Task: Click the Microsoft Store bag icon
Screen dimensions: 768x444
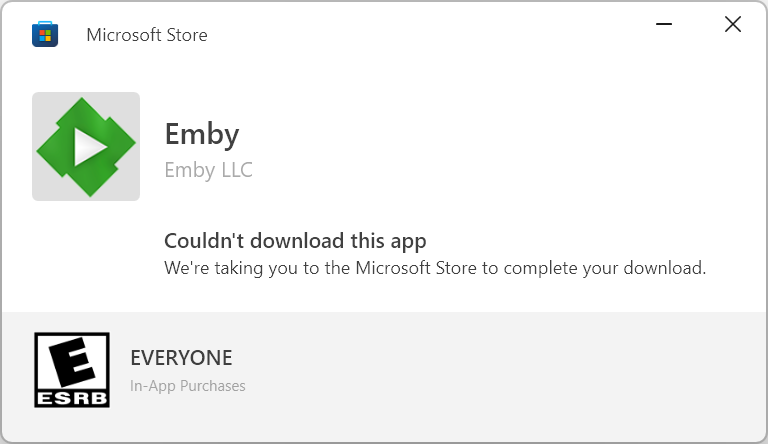Action: (x=45, y=35)
